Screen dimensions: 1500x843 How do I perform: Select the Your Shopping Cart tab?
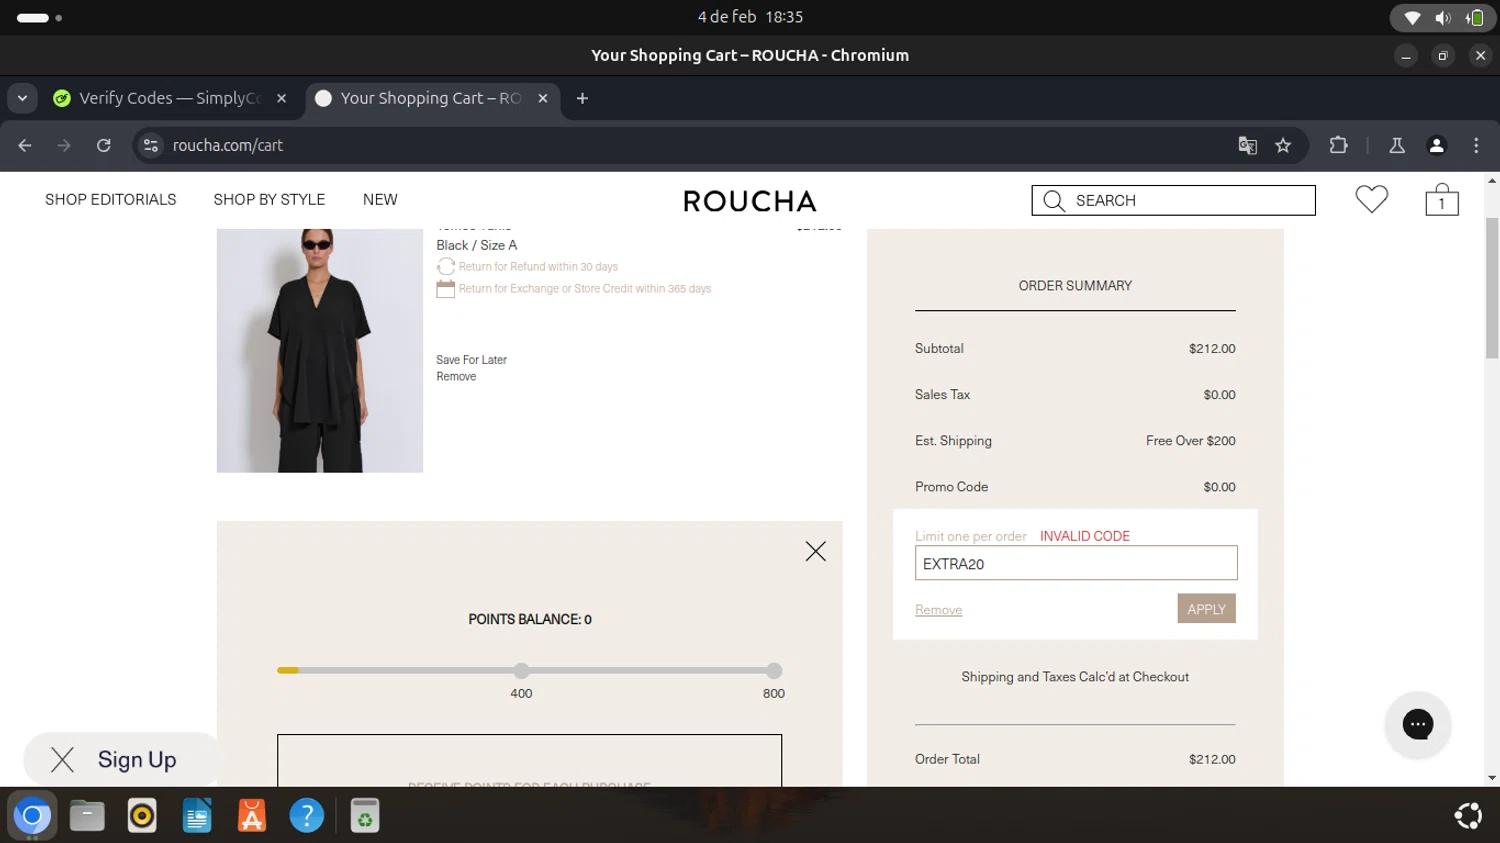pyautogui.click(x=432, y=98)
